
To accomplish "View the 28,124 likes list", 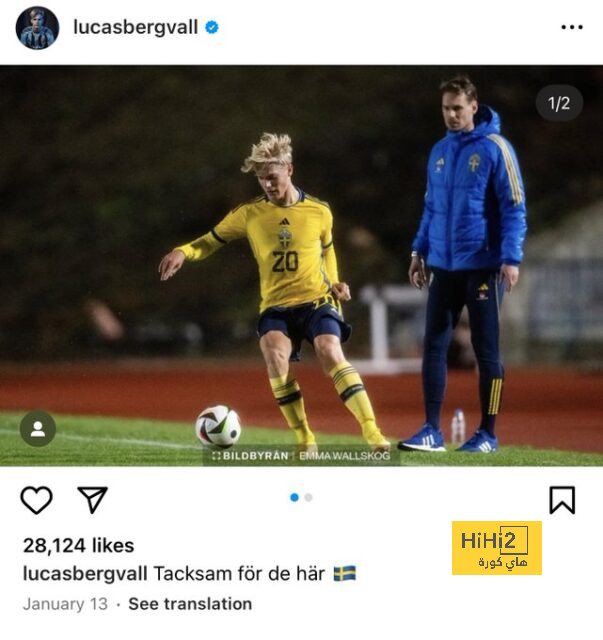I will 78,545.
